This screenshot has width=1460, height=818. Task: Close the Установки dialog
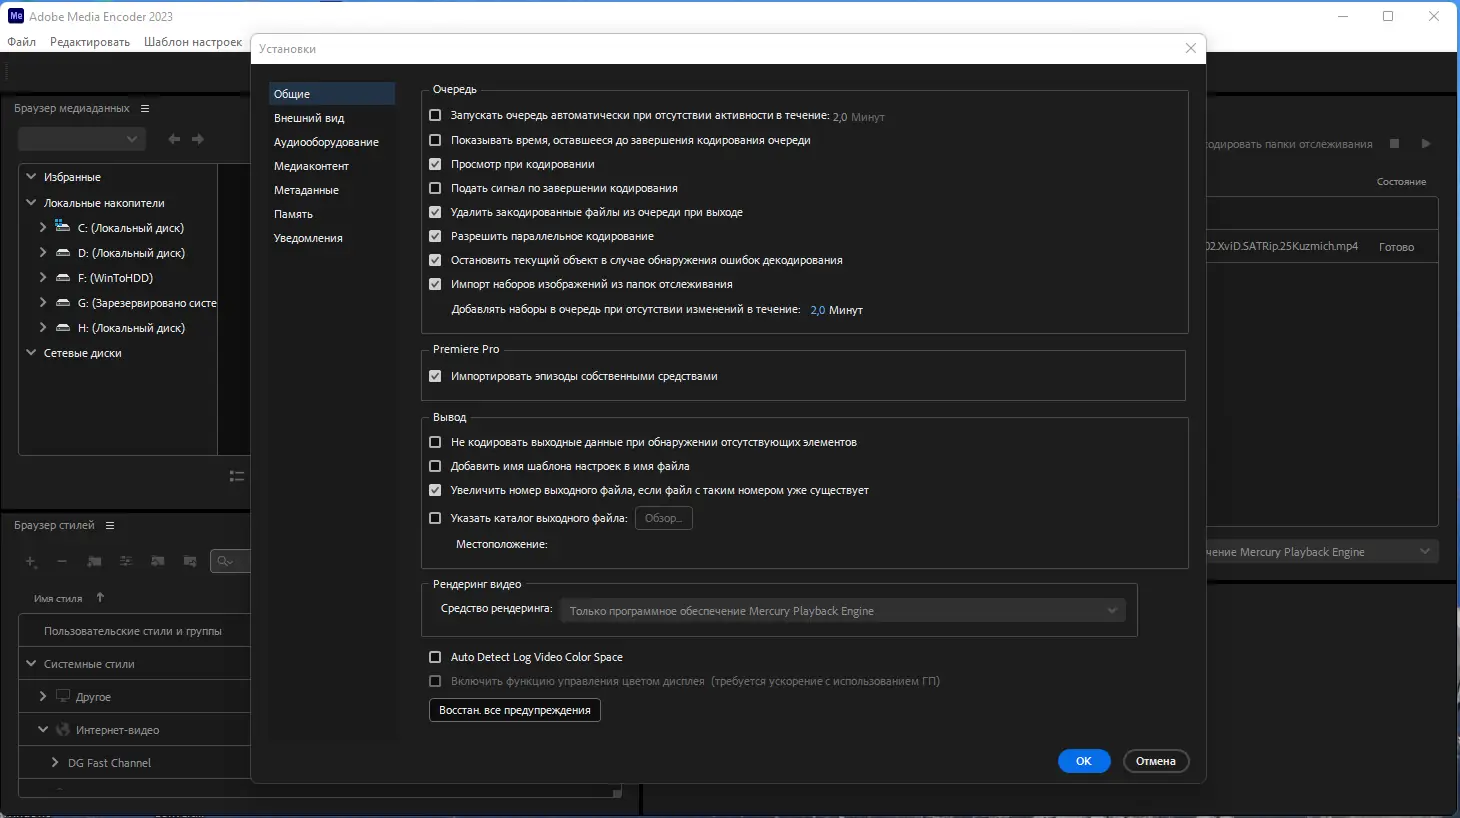coord(1190,48)
